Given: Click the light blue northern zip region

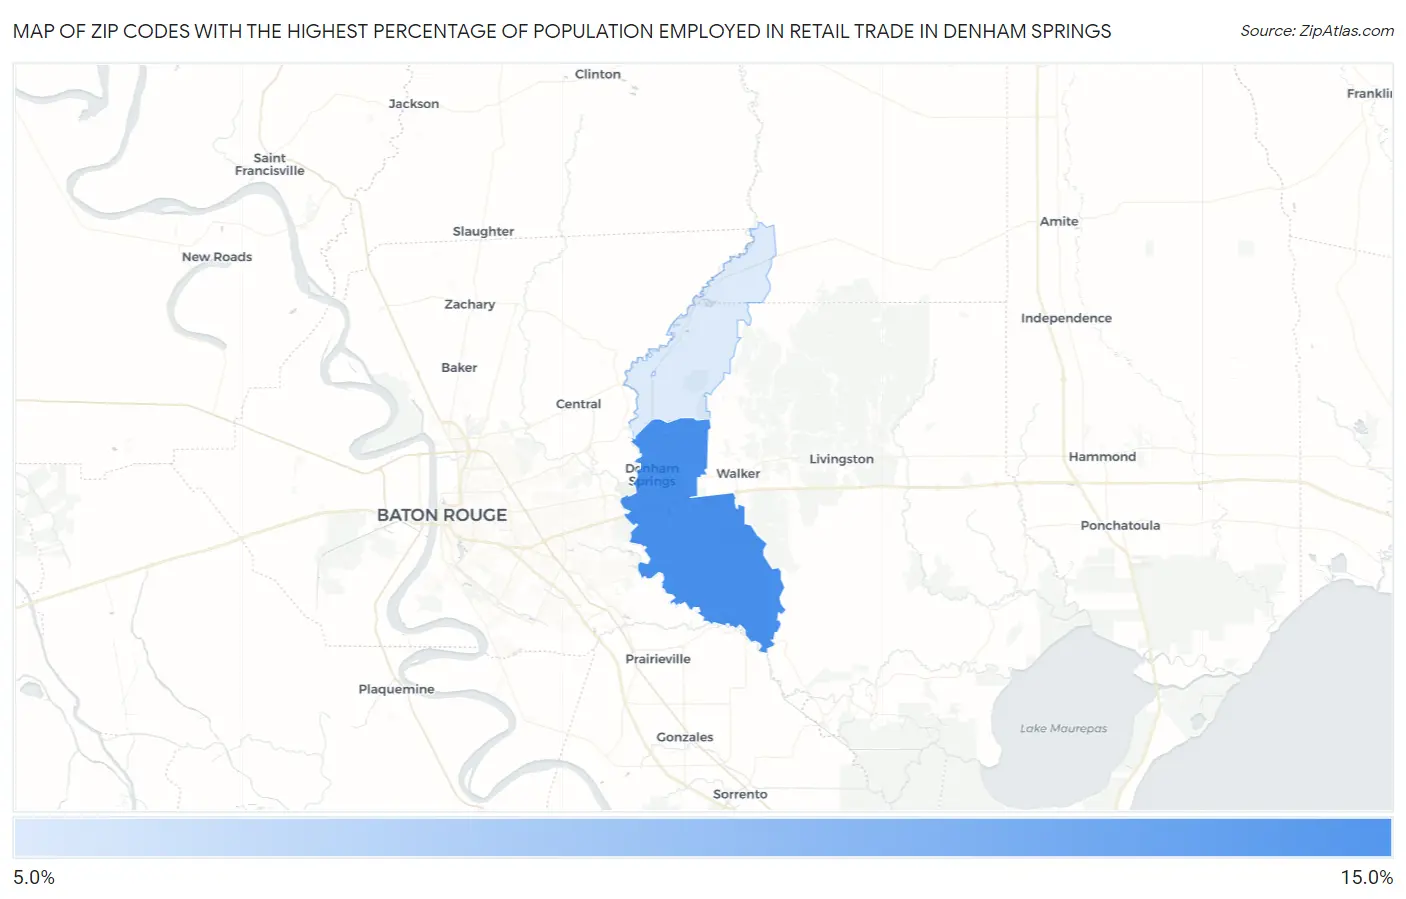Looking at the screenshot, I should click(700, 330).
